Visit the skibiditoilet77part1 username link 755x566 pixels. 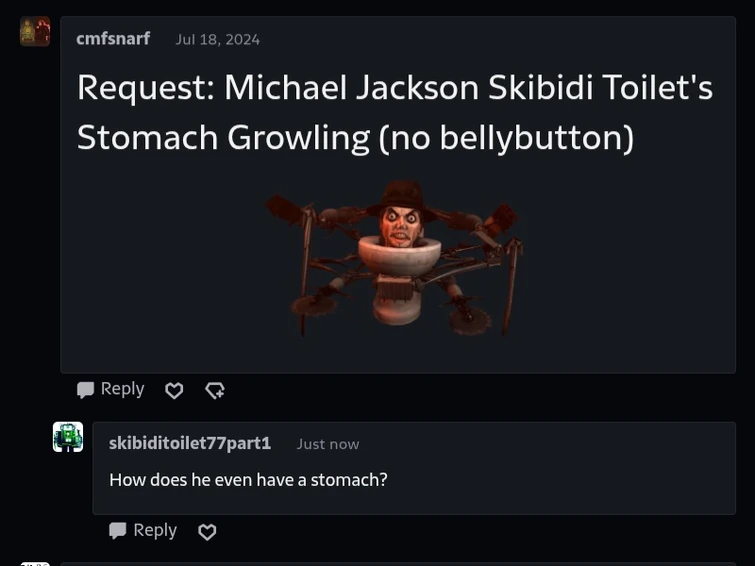pos(190,443)
